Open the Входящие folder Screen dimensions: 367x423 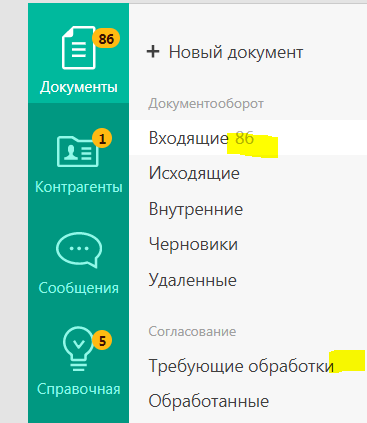click(248, 137)
